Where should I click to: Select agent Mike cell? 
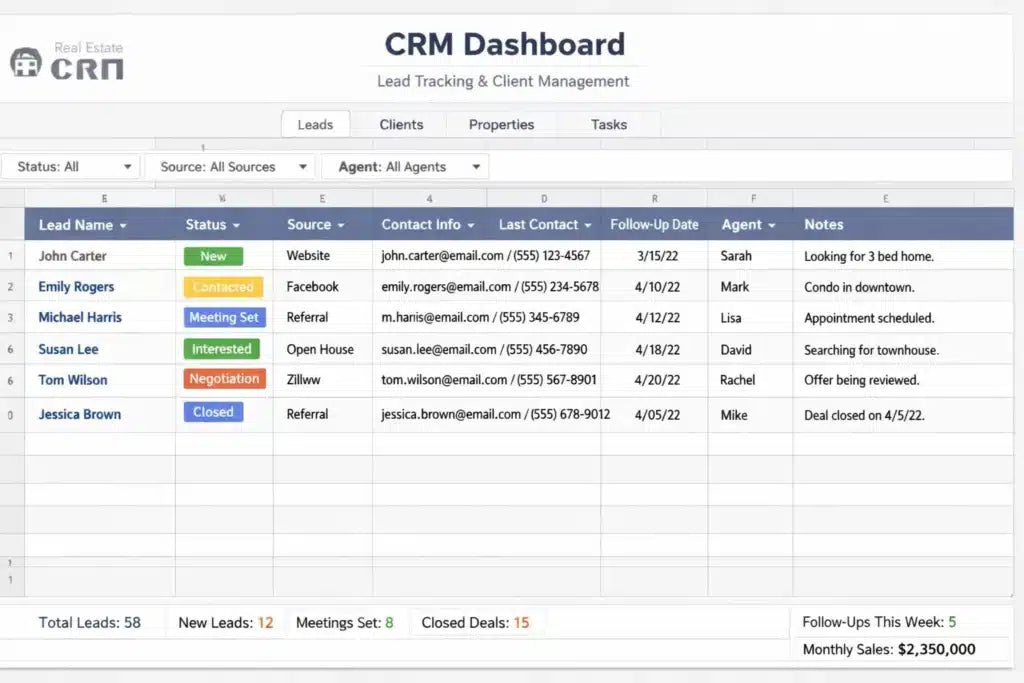pyautogui.click(x=734, y=415)
